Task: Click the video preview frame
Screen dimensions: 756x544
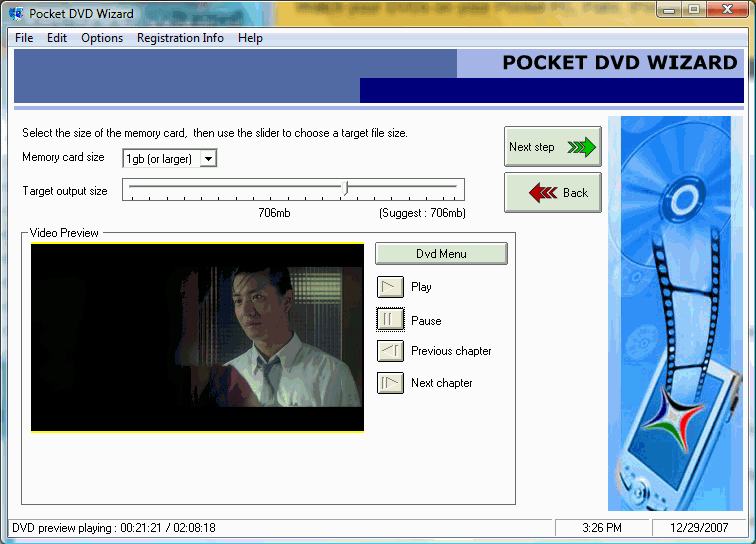Action: (x=197, y=338)
